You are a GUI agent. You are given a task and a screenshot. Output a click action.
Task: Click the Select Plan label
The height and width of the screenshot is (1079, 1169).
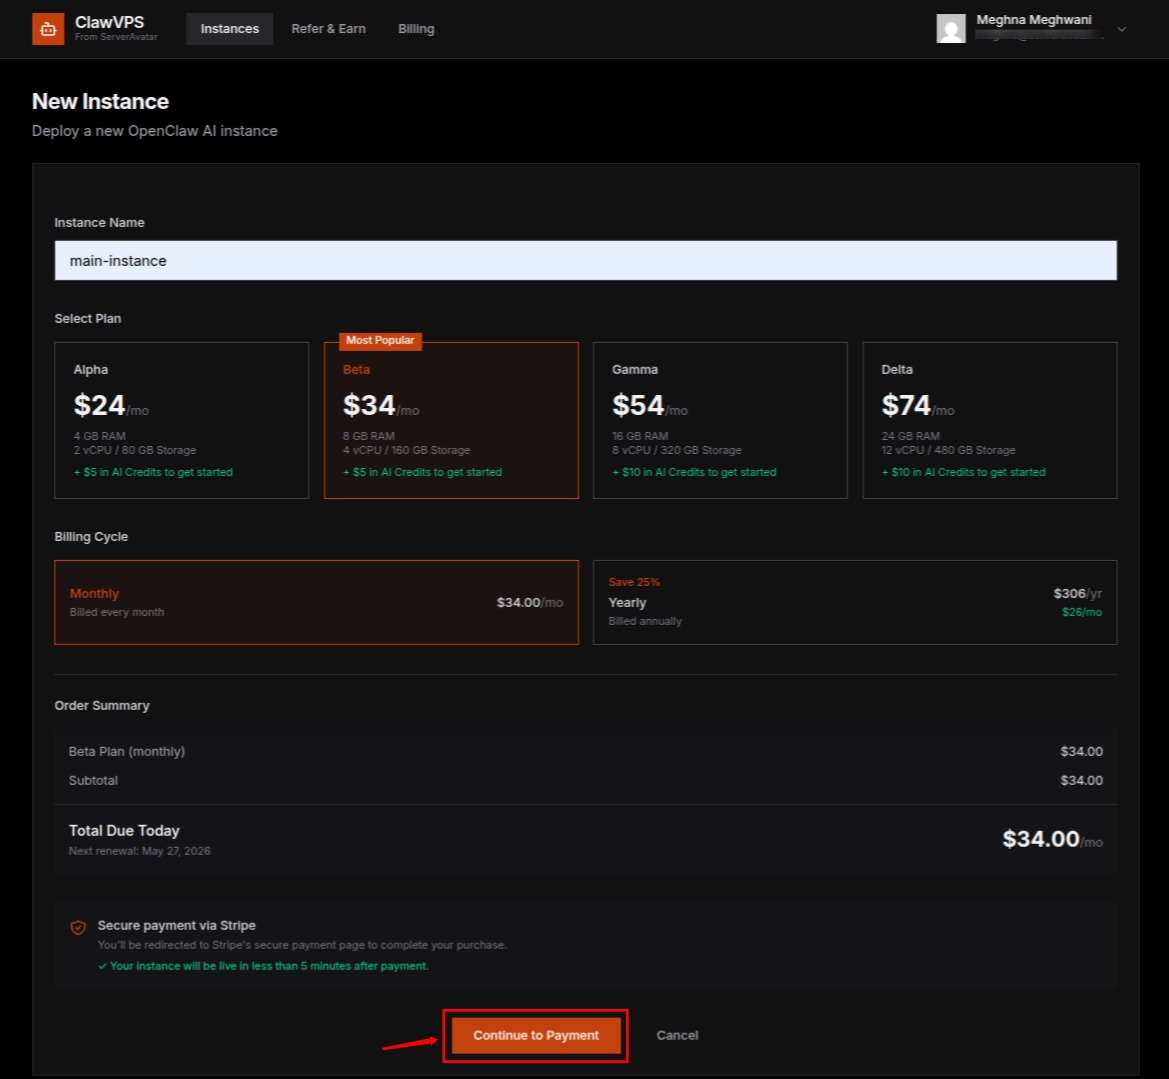[88, 318]
